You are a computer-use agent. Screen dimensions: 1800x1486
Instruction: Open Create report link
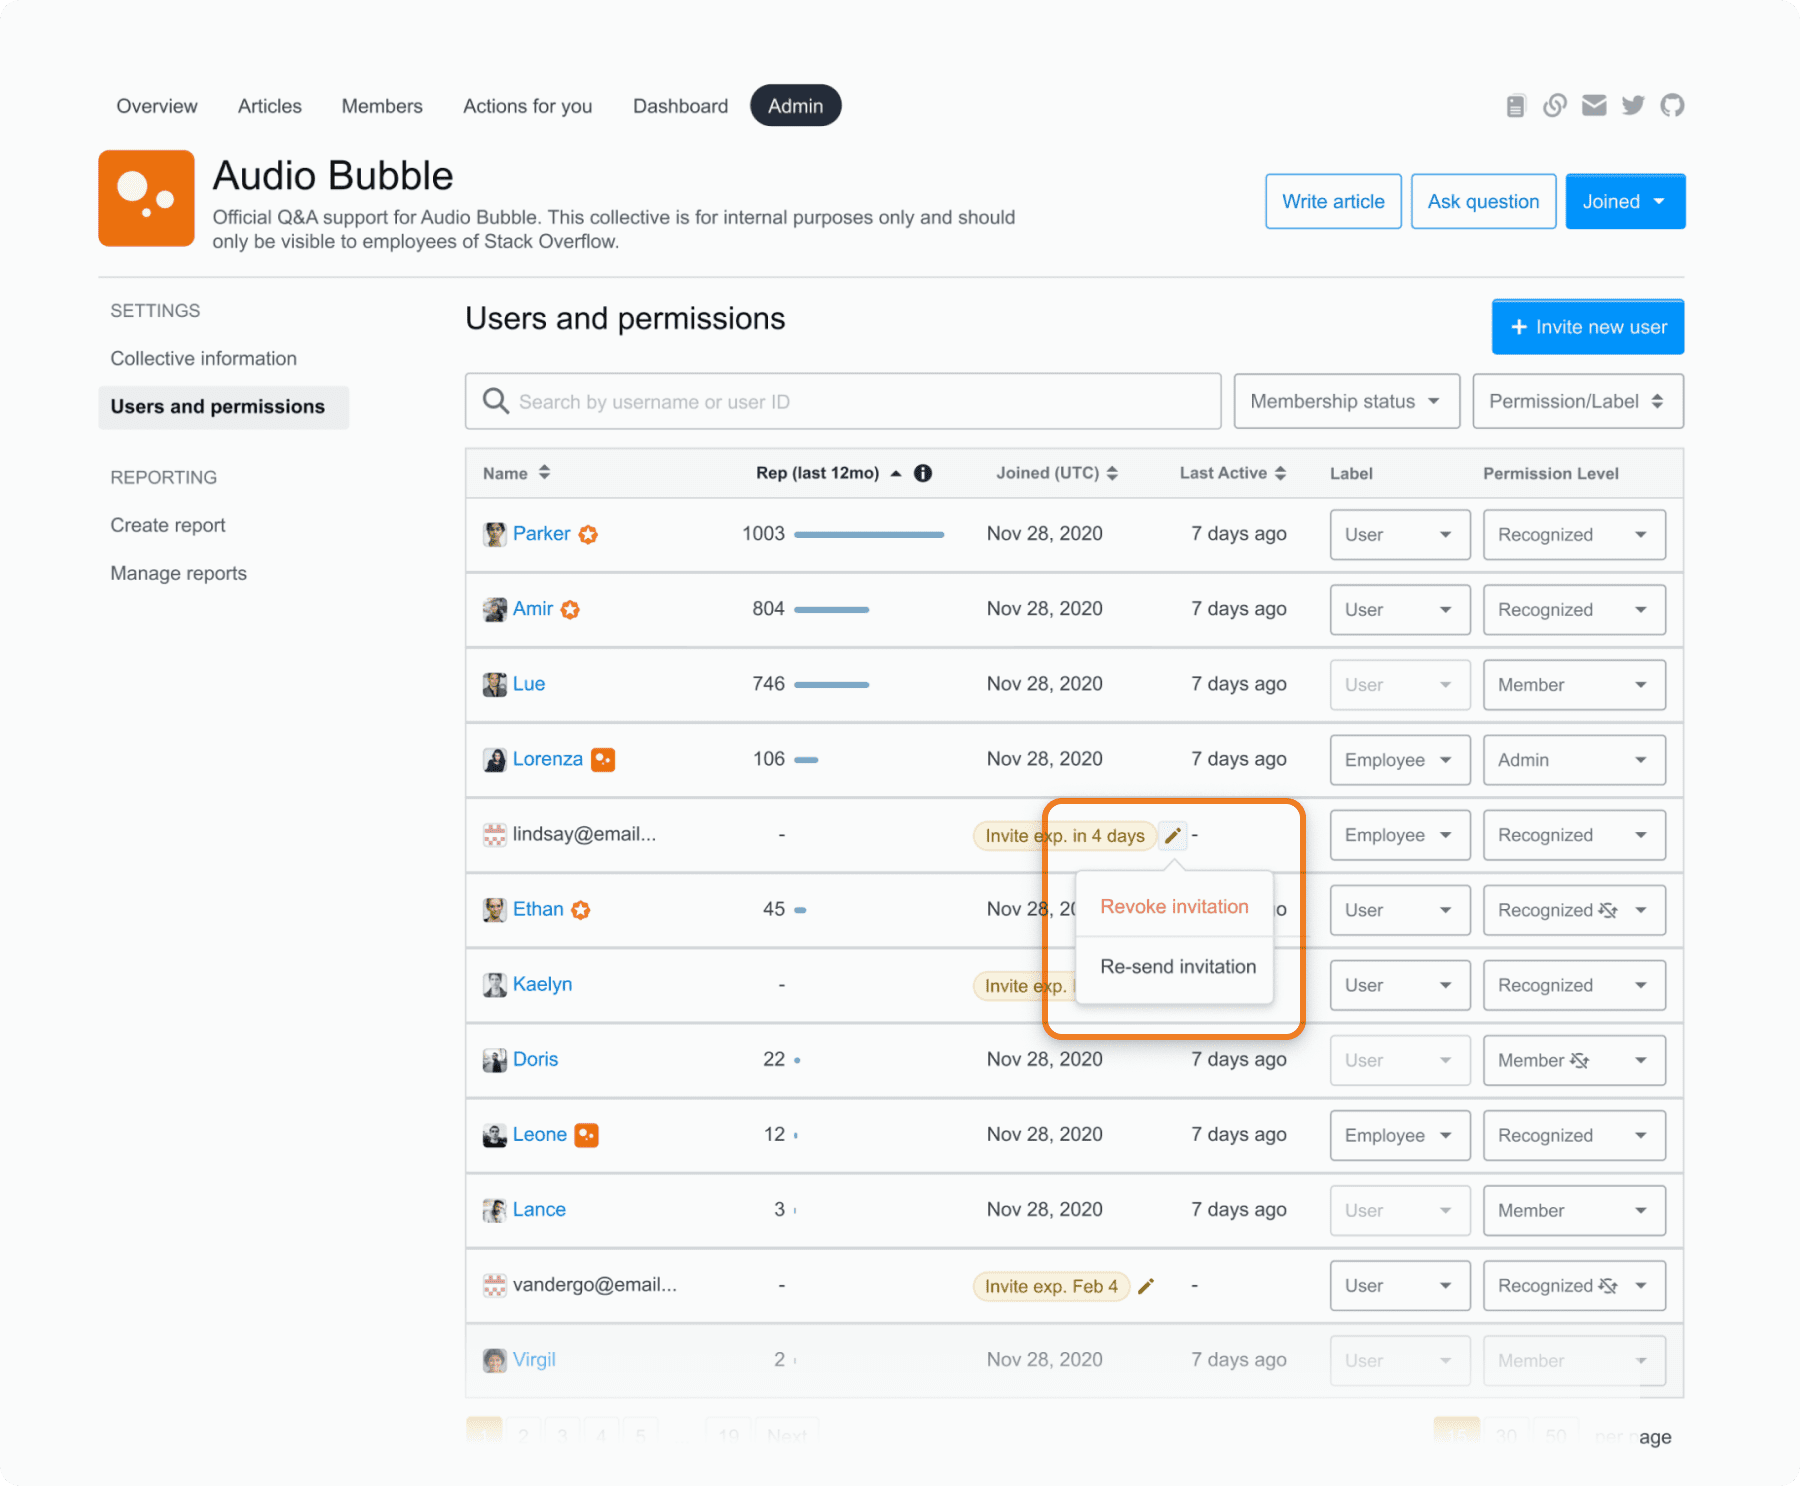168,525
